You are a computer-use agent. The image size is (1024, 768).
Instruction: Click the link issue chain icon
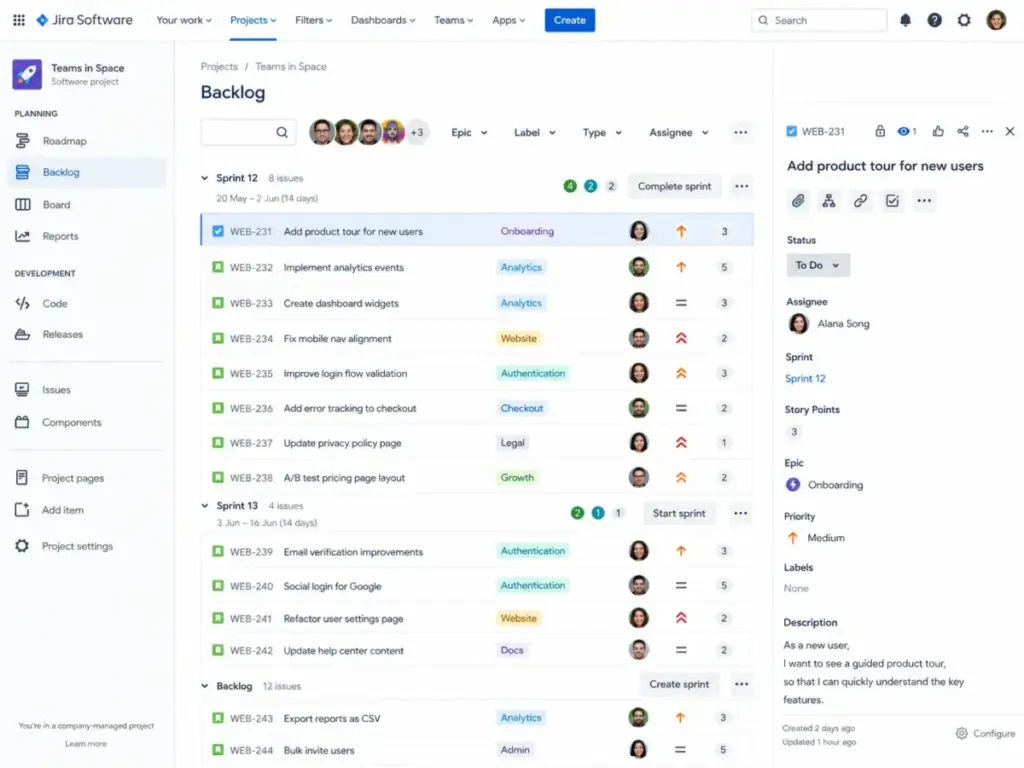pyautogui.click(x=860, y=201)
